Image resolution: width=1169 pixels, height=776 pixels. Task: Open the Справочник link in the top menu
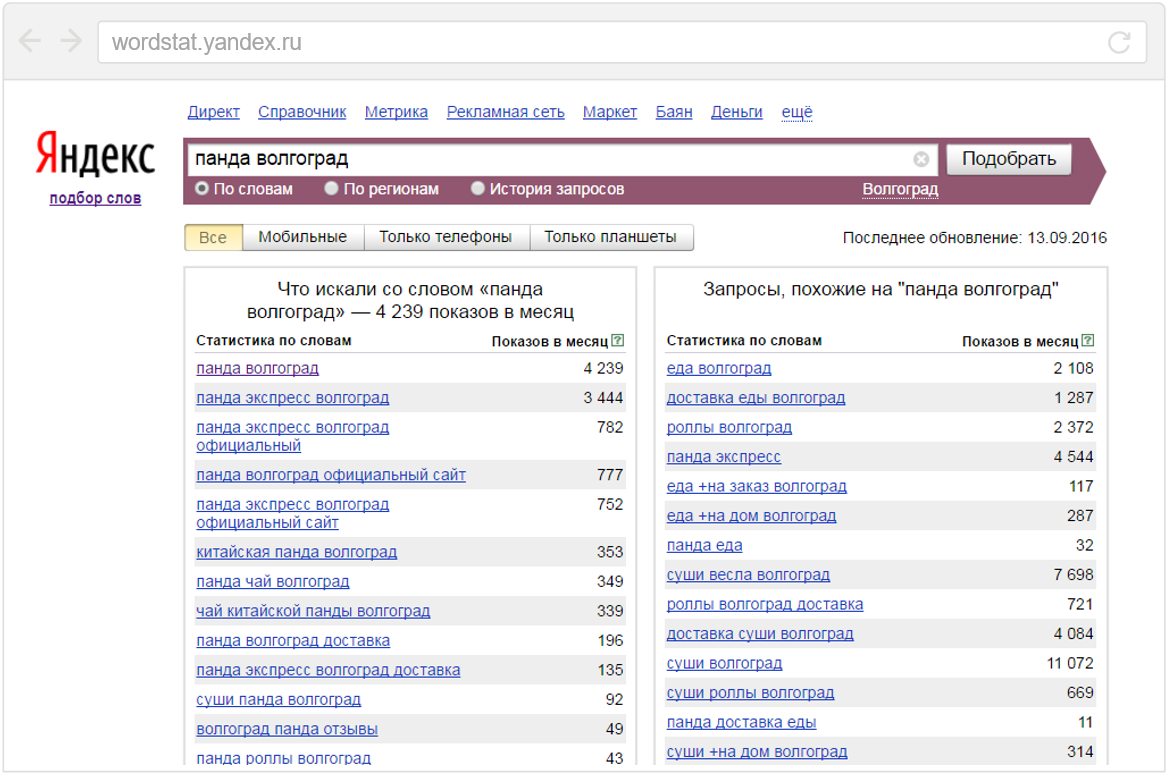pos(302,112)
